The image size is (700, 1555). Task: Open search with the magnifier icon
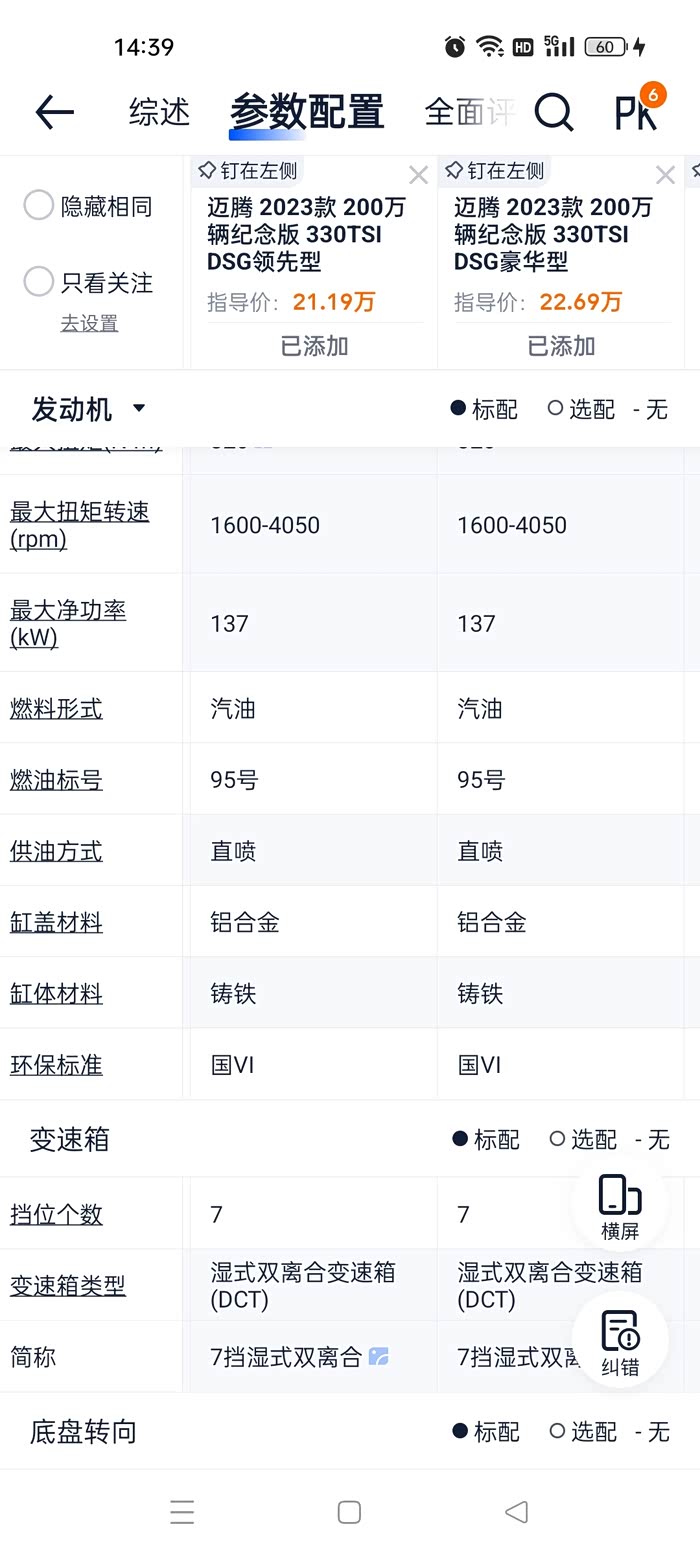coord(553,112)
